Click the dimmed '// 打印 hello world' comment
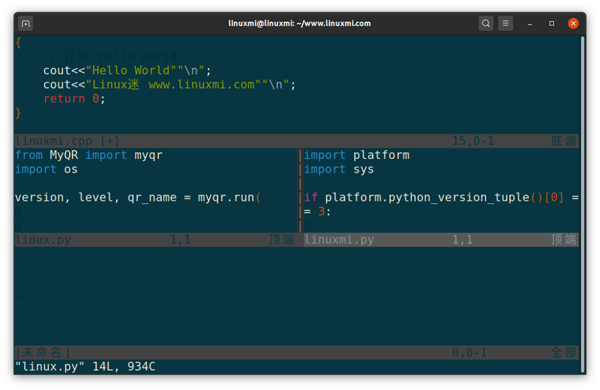 click(x=110, y=56)
